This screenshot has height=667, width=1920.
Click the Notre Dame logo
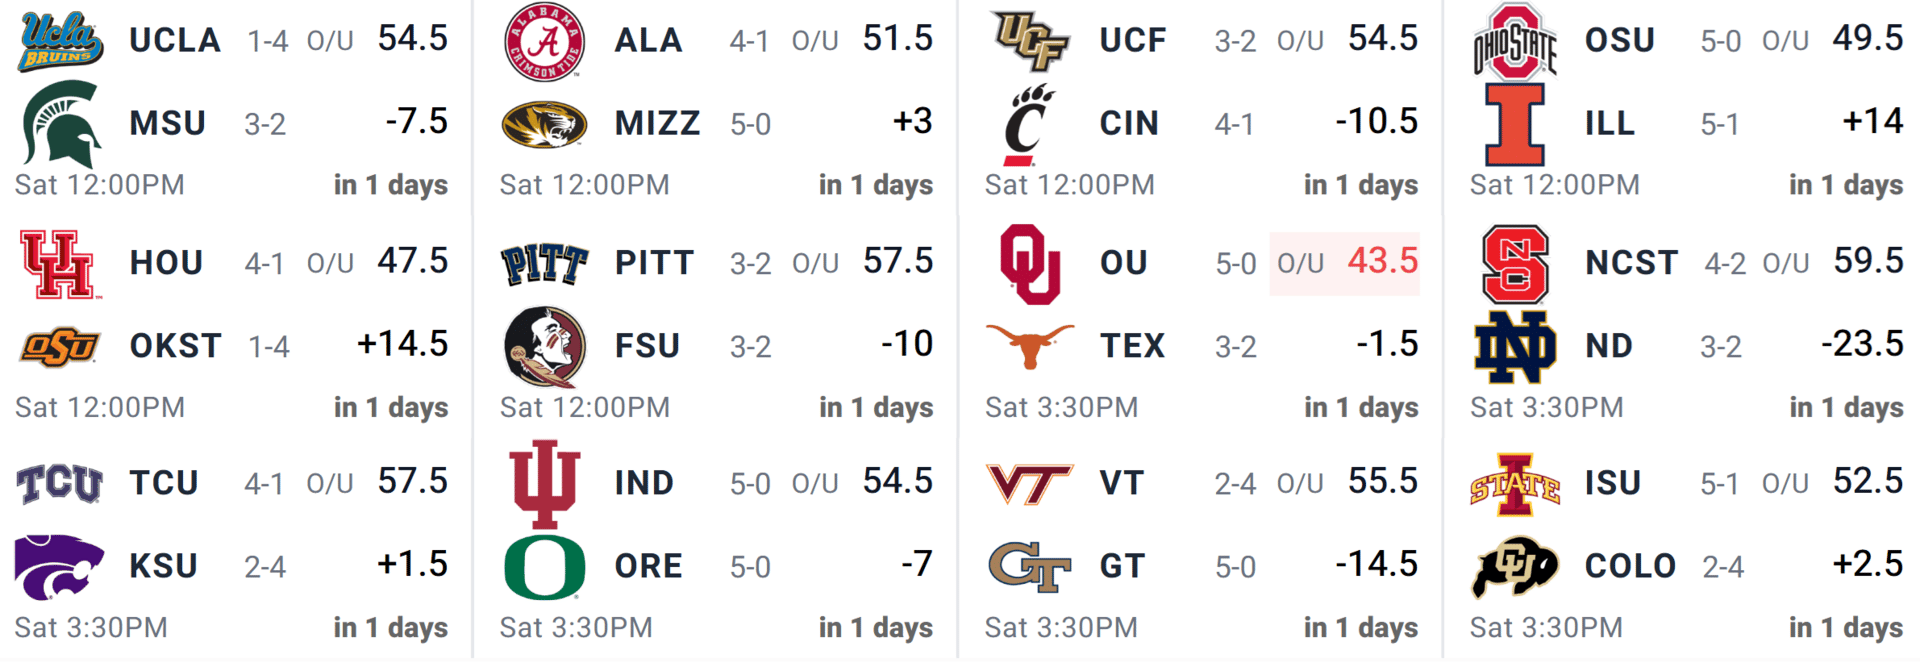point(1515,346)
